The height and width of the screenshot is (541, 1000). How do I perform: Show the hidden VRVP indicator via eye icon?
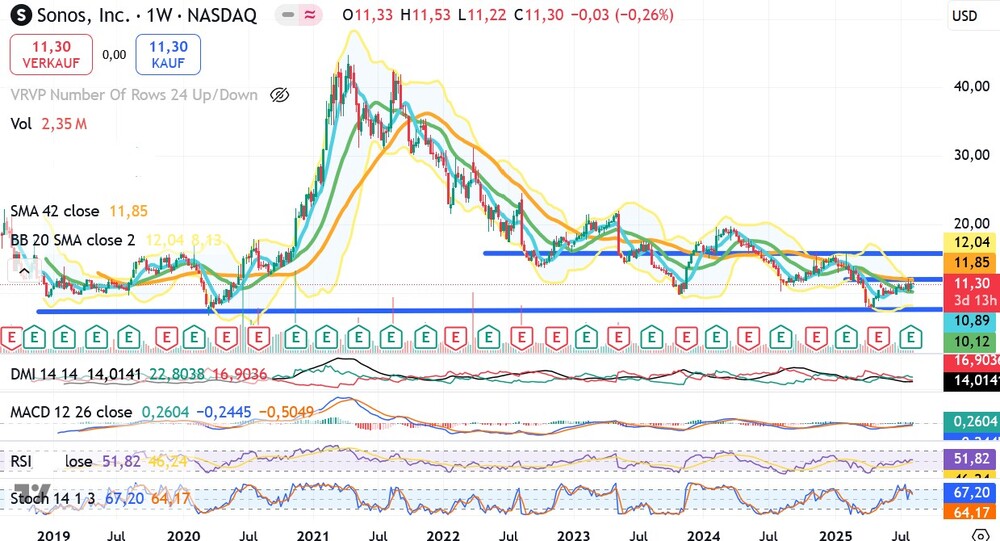click(279, 95)
